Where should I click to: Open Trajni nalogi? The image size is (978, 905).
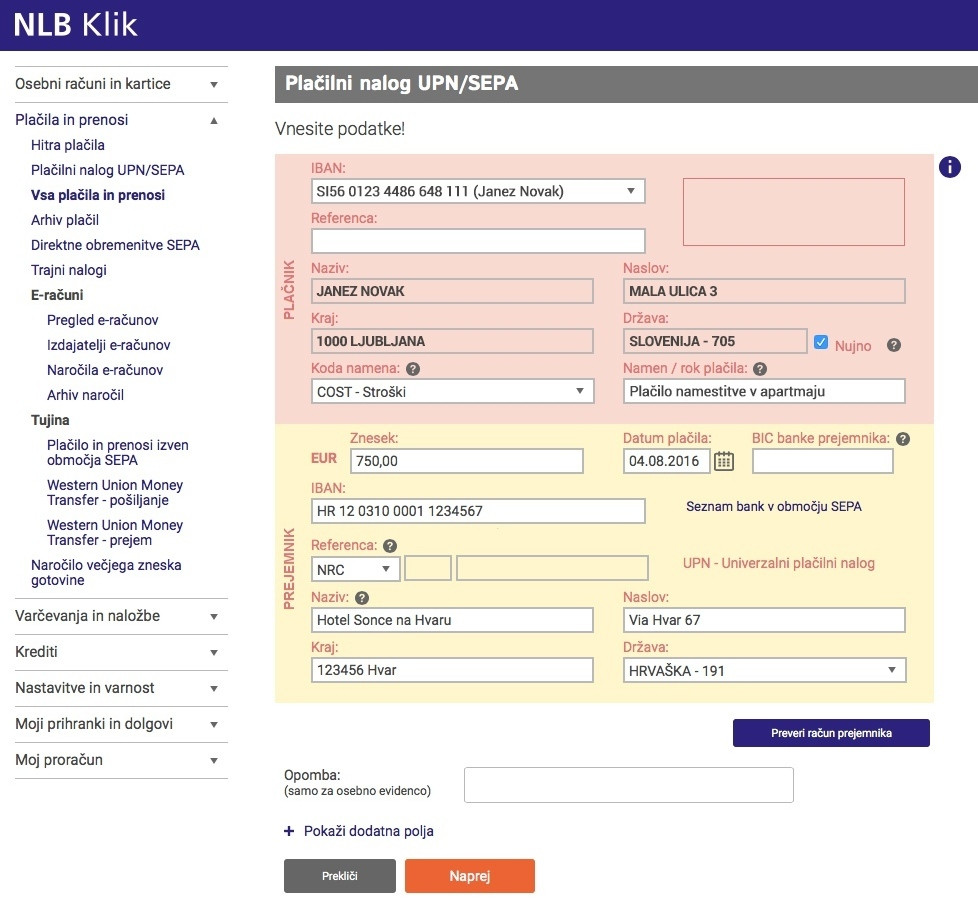tap(69, 270)
